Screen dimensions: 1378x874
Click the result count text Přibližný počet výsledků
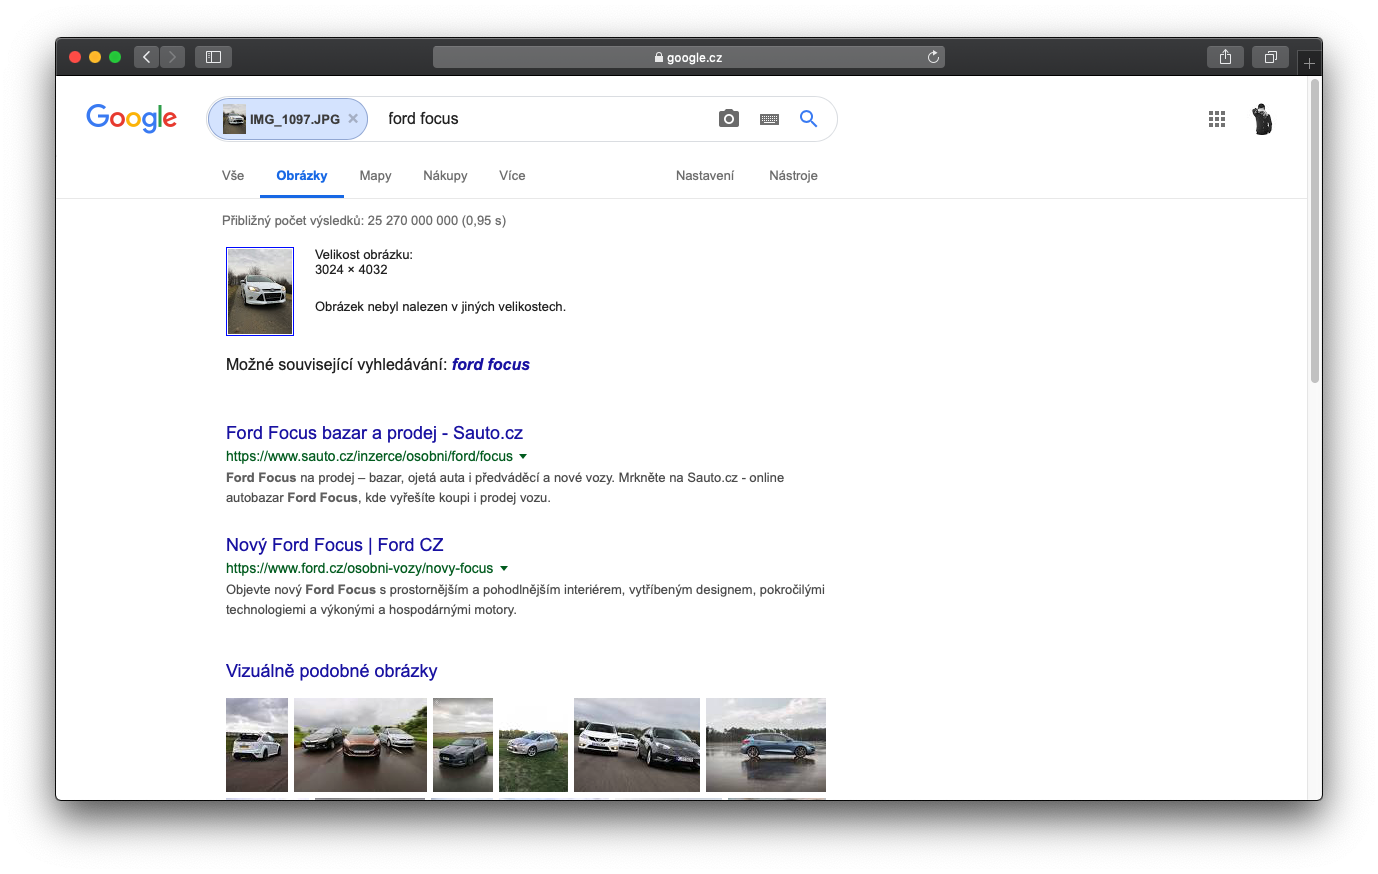pos(364,220)
